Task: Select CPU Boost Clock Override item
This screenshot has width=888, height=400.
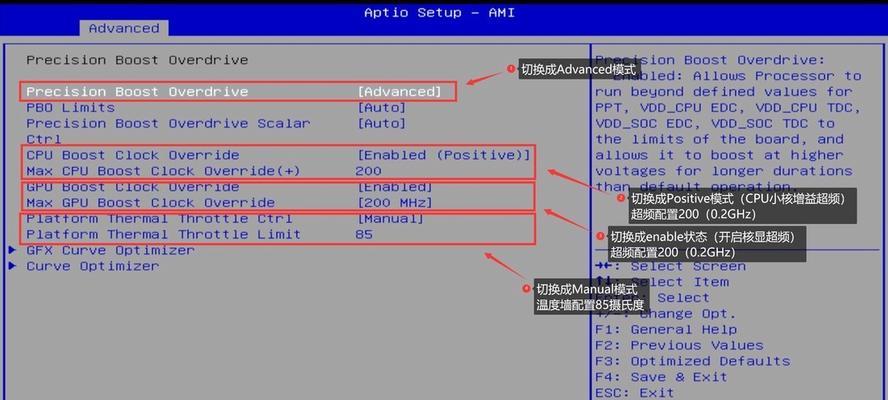Action: coord(133,155)
